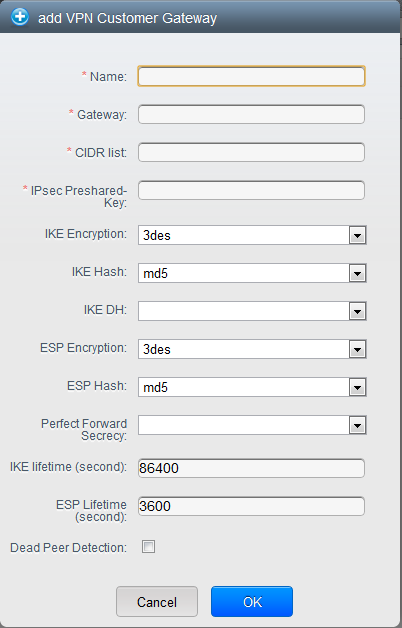Click the Dead Peer Detection label
This screenshot has width=402, height=628.
click(68, 547)
